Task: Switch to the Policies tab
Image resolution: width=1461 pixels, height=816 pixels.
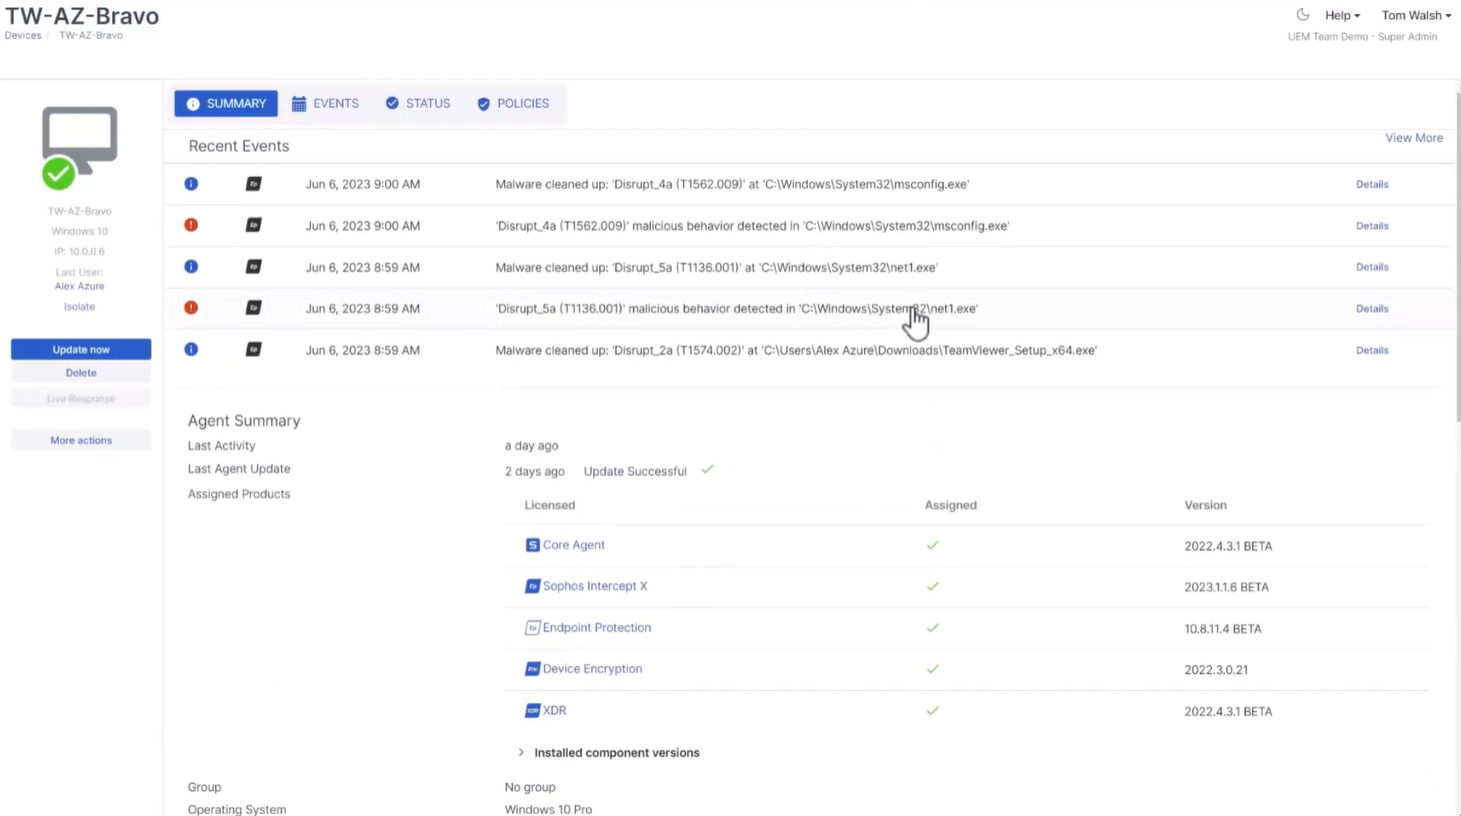Action: [513, 103]
